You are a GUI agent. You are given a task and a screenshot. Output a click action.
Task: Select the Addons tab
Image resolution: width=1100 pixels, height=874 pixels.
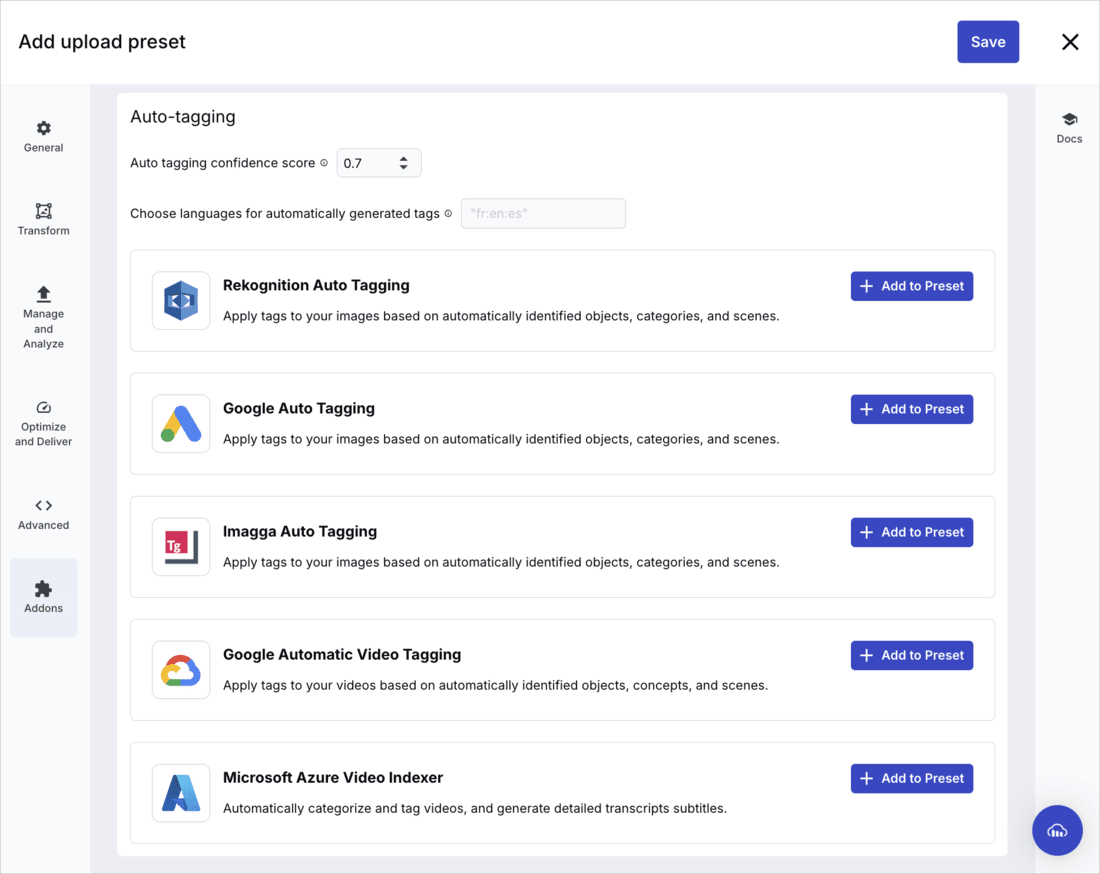click(43, 598)
